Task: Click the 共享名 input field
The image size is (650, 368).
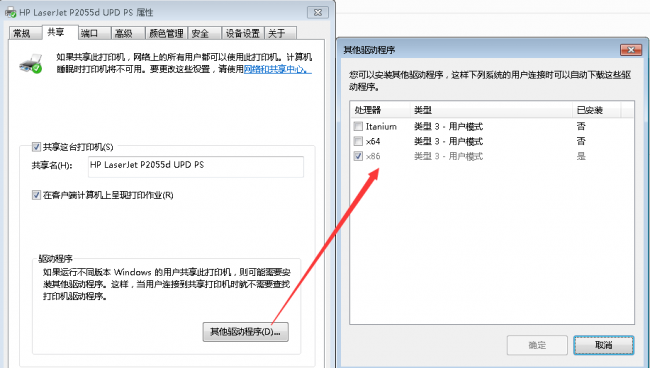Action: pos(196,166)
